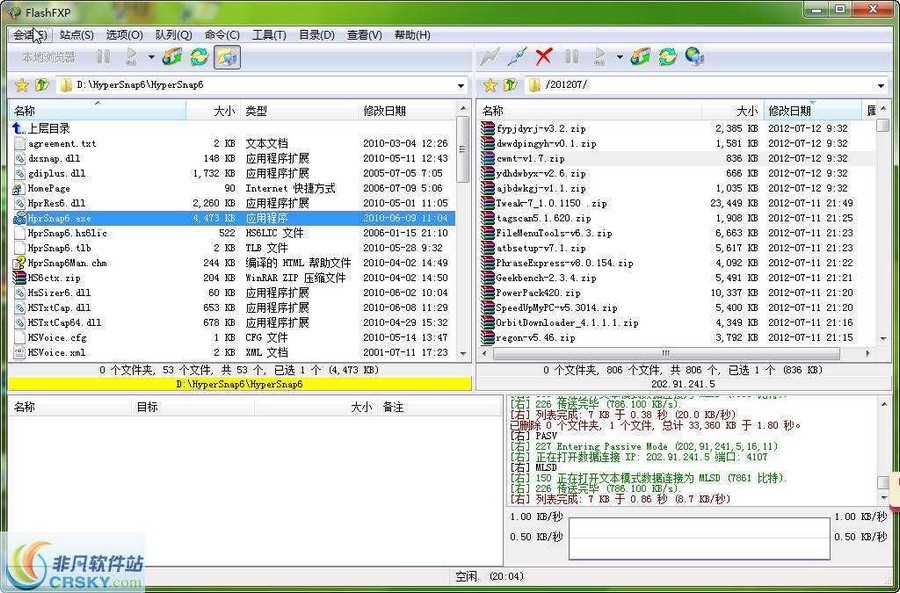
Task: Click the local path field D:\HyperSnap6\HyperSnap6
Action: click(x=262, y=86)
